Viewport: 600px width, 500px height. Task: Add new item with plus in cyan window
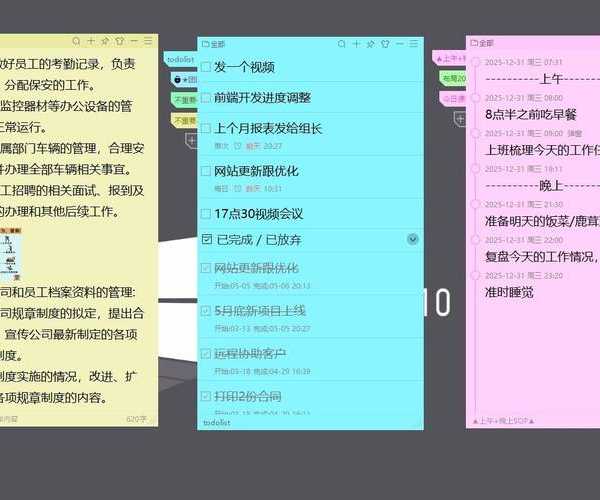point(356,44)
